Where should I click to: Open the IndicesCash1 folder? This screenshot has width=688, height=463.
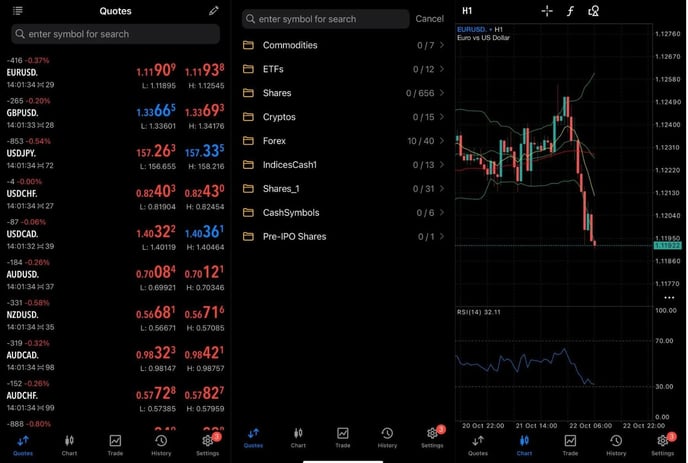[x=344, y=165]
